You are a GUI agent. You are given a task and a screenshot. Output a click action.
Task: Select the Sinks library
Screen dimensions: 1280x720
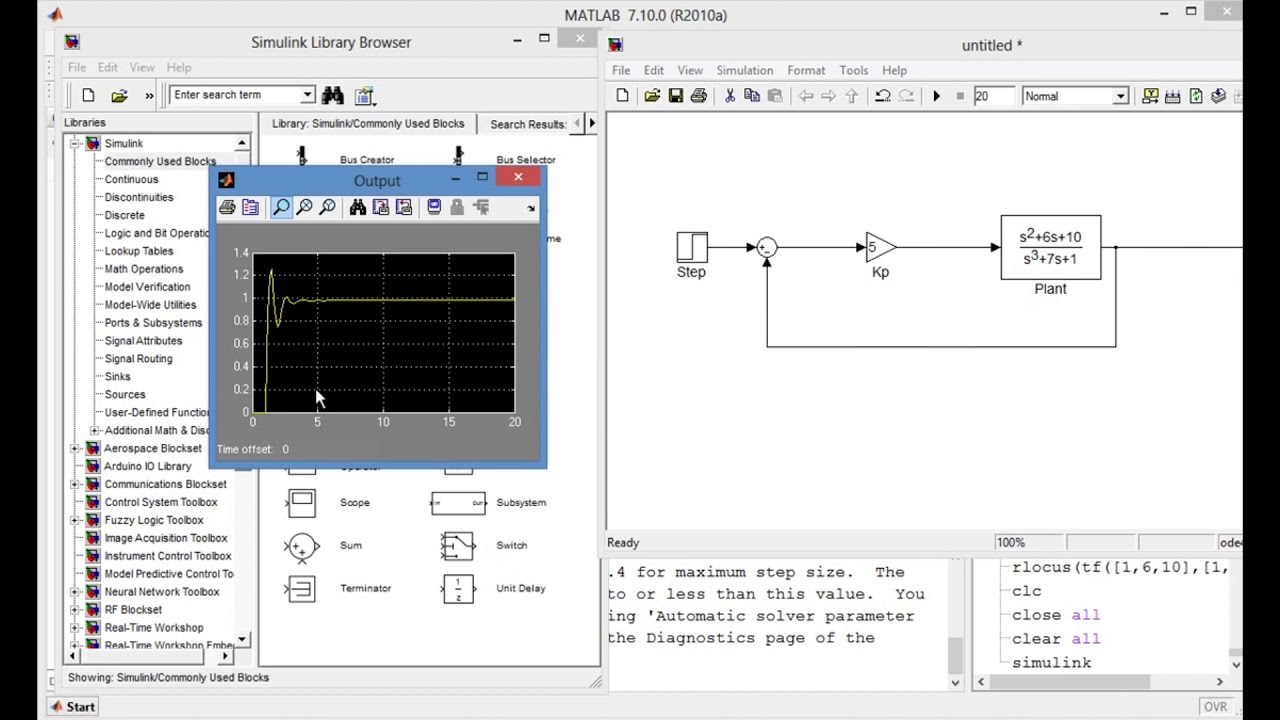(x=117, y=376)
